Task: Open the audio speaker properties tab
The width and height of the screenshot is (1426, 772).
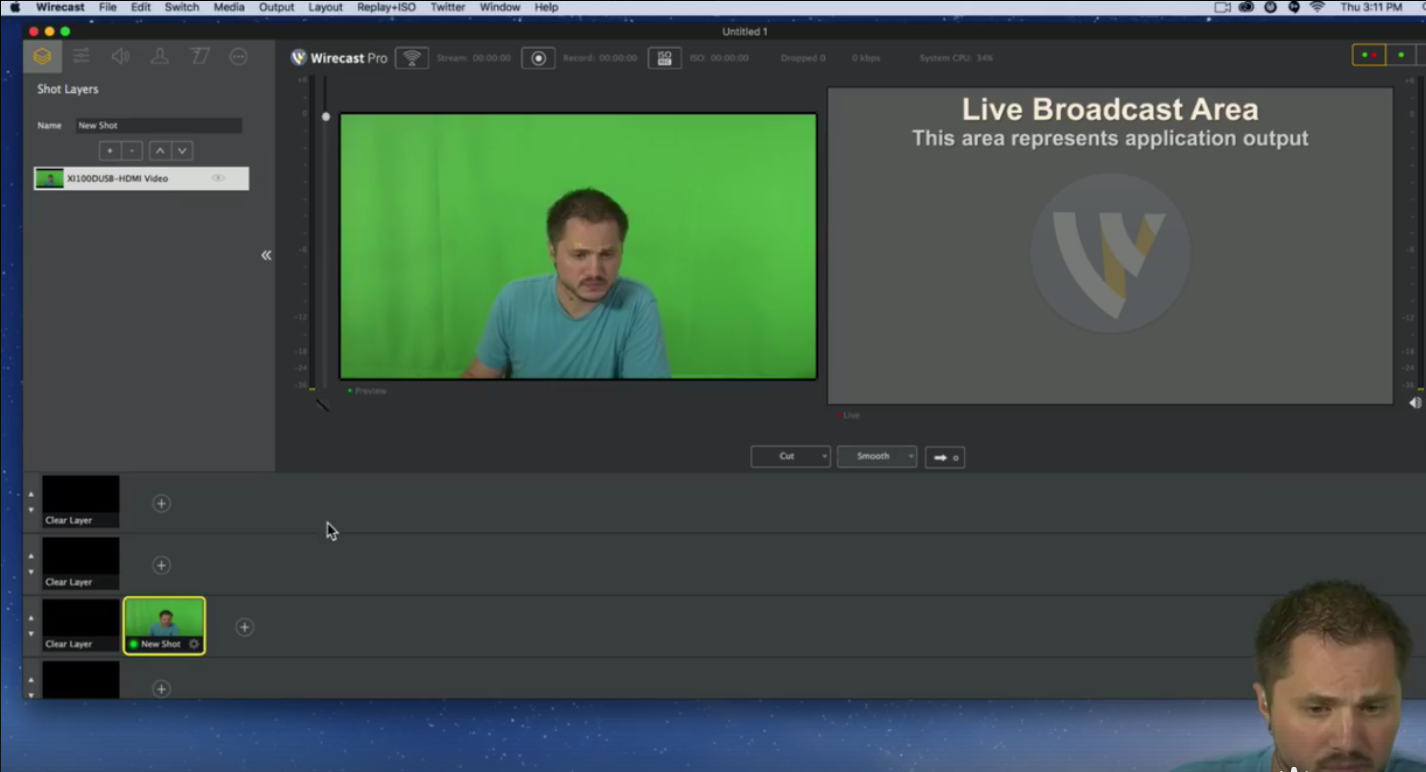Action: point(120,57)
